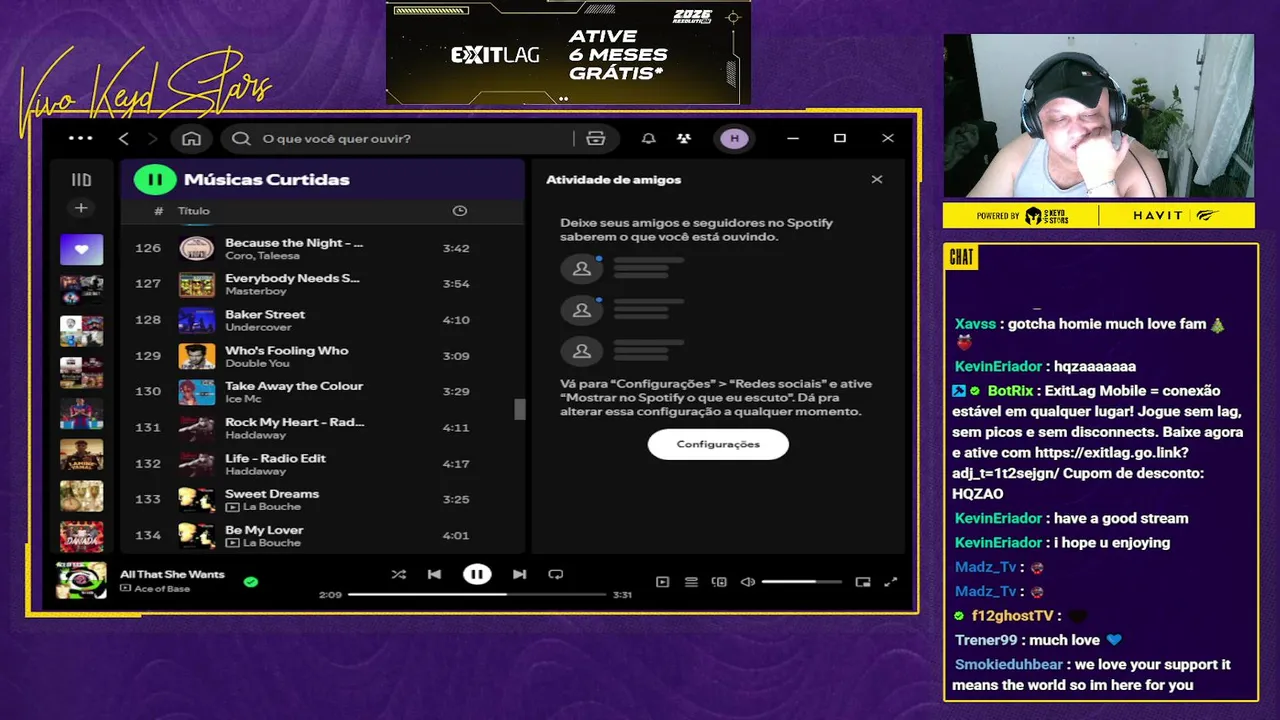Toggle shuffle playback

click(x=399, y=574)
